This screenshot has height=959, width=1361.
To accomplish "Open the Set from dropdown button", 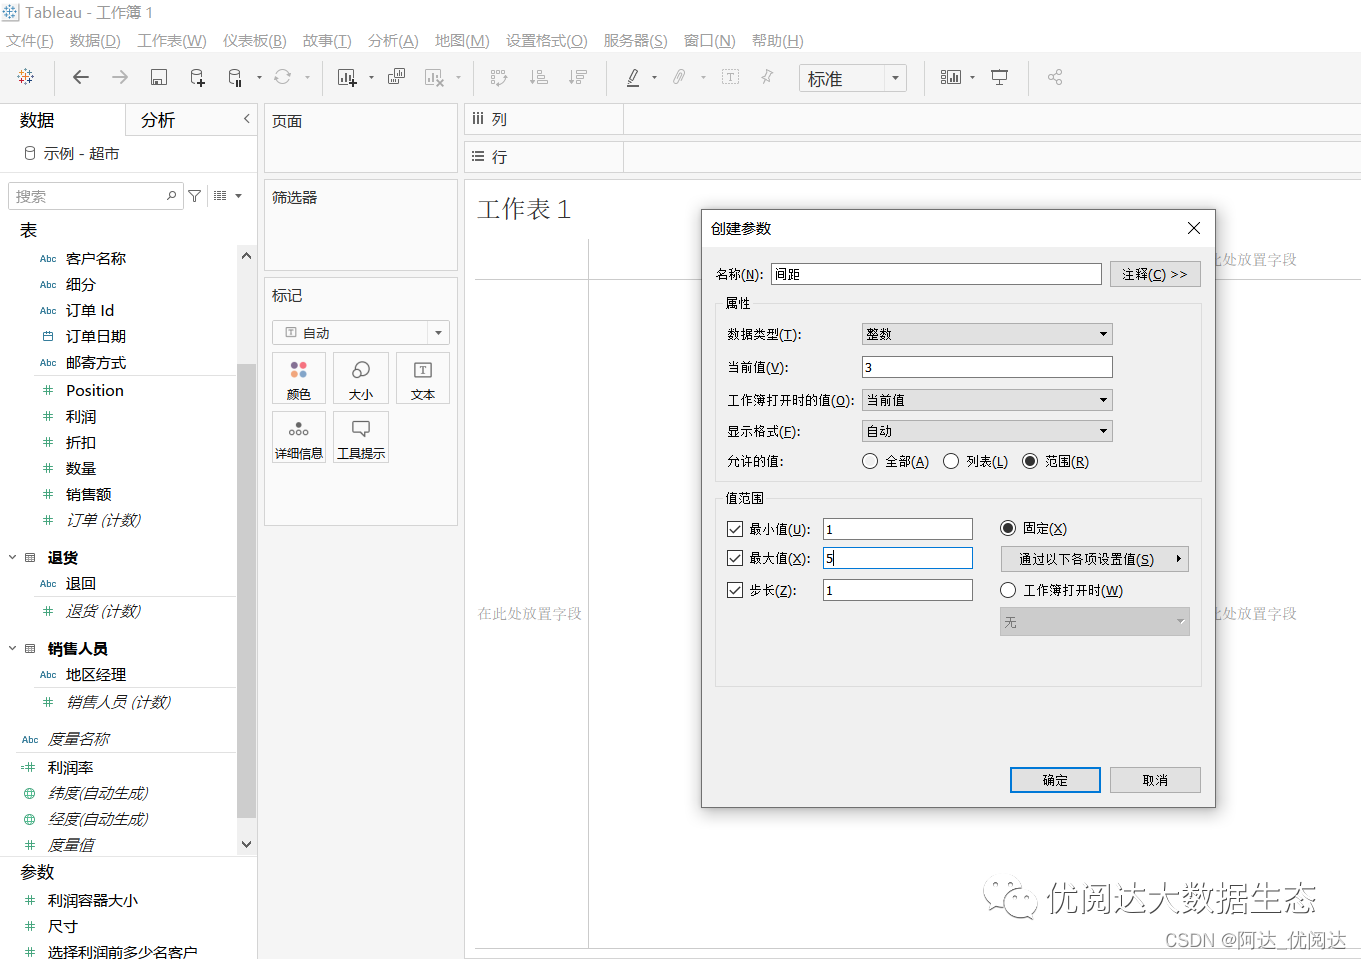I will [1095, 559].
